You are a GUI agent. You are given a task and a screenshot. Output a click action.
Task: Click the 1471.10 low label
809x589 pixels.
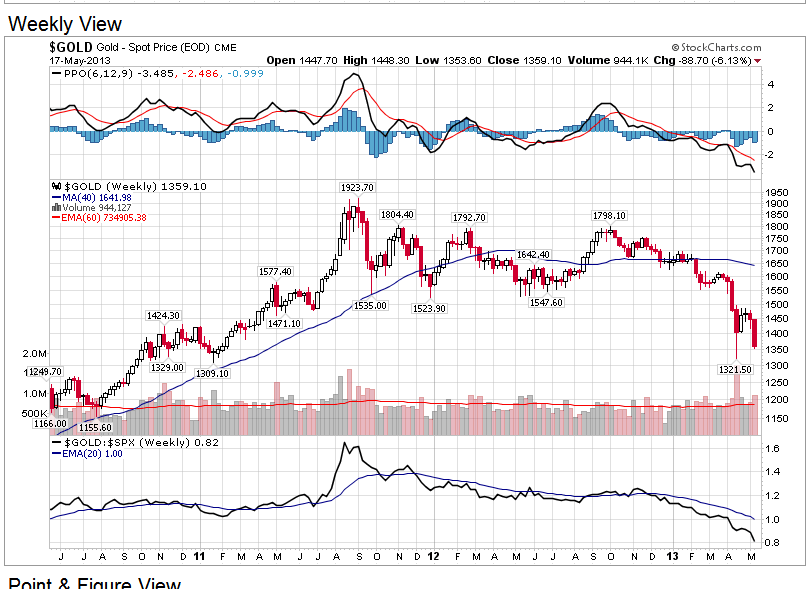click(284, 323)
